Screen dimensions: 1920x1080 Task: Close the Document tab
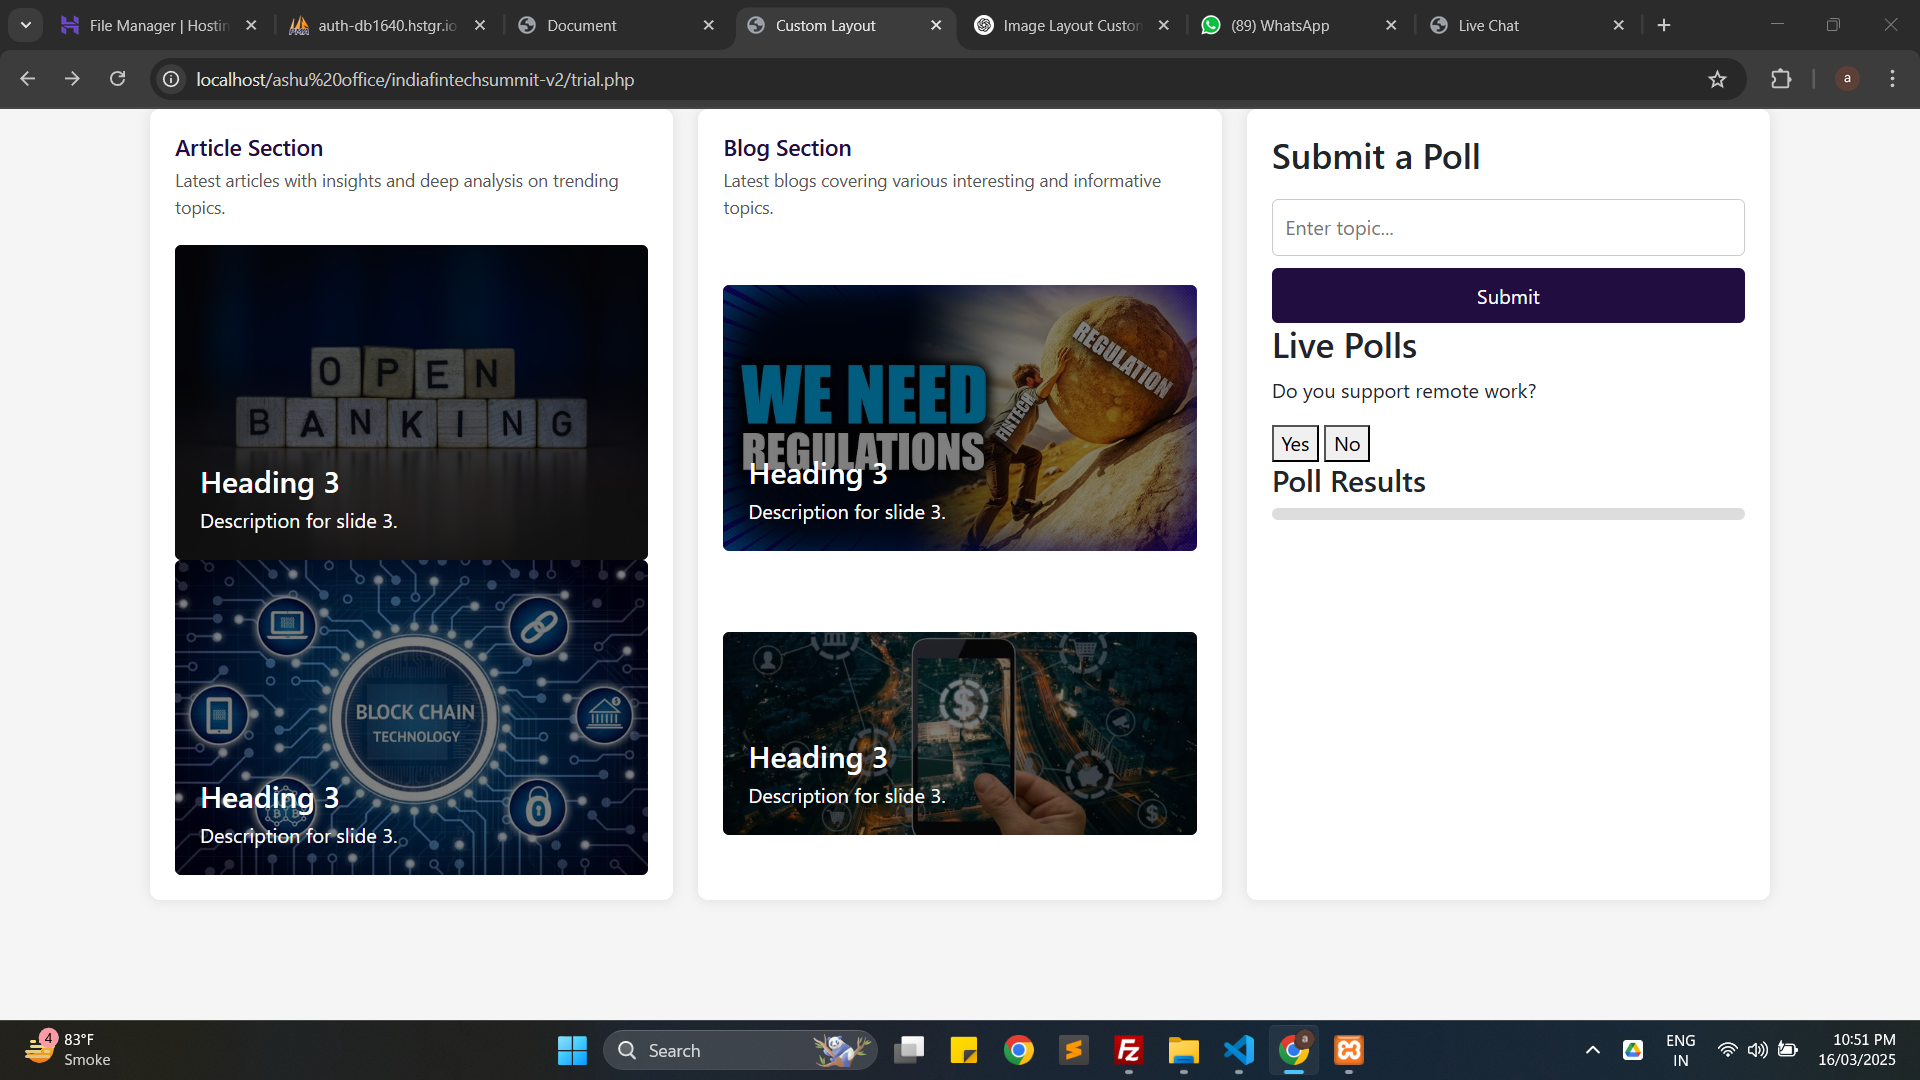pyautogui.click(x=709, y=25)
